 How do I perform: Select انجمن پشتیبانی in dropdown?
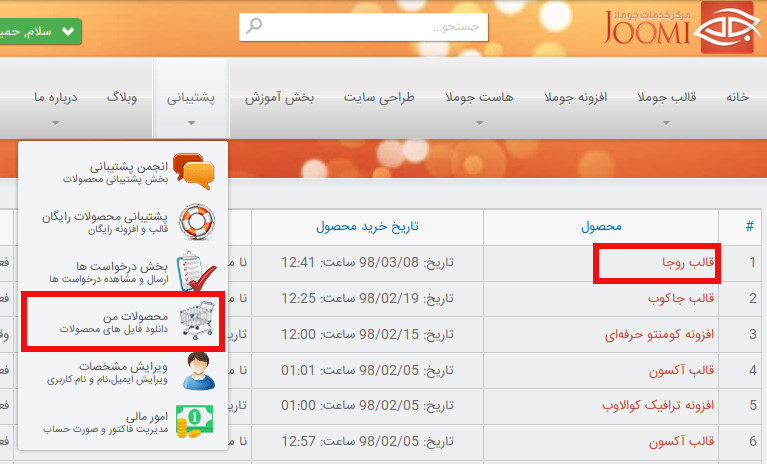click(x=123, y=172)
